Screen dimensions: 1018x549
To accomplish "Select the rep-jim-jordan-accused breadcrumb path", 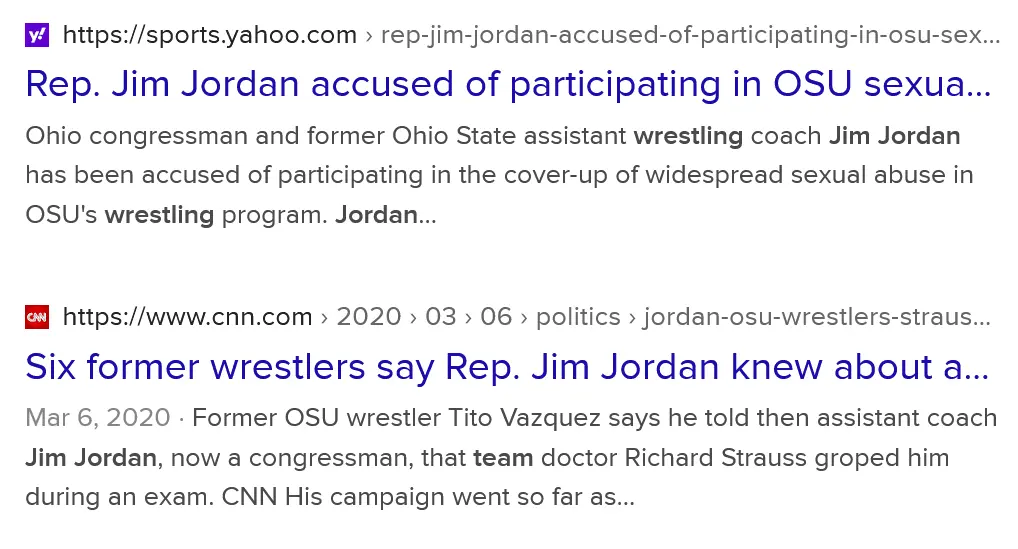I will [x=690, y=36].
